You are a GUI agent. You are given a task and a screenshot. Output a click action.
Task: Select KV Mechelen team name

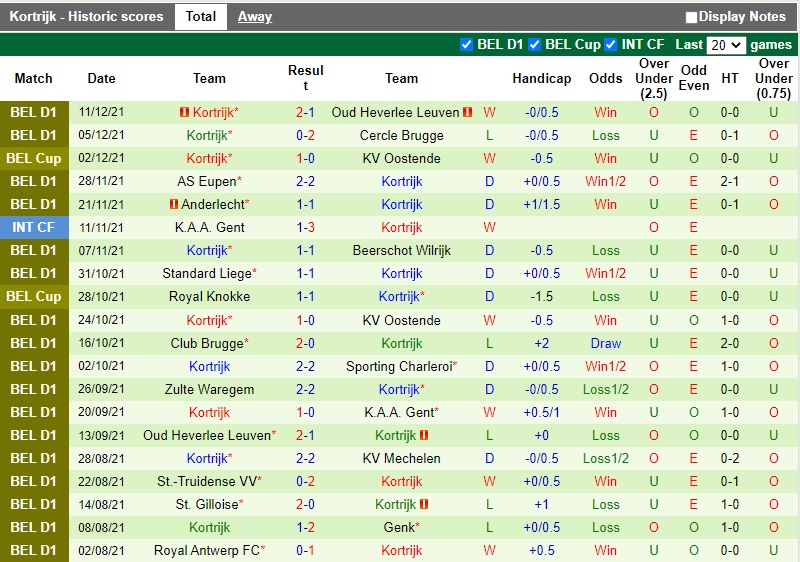[x=402, y=458]
